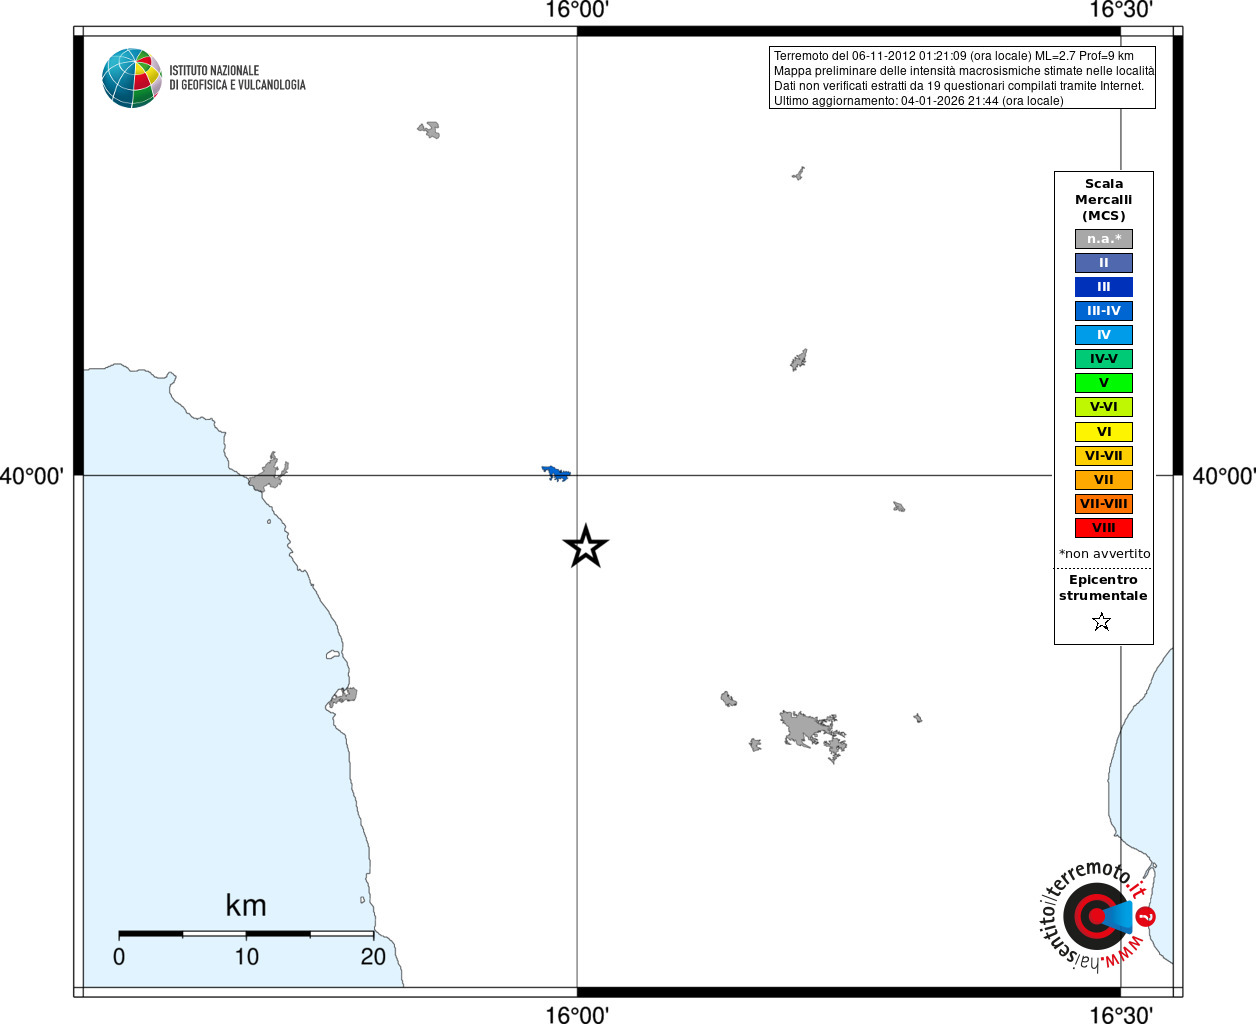Click the bottom 16°00' longitude label

(x=577, y=1015)
